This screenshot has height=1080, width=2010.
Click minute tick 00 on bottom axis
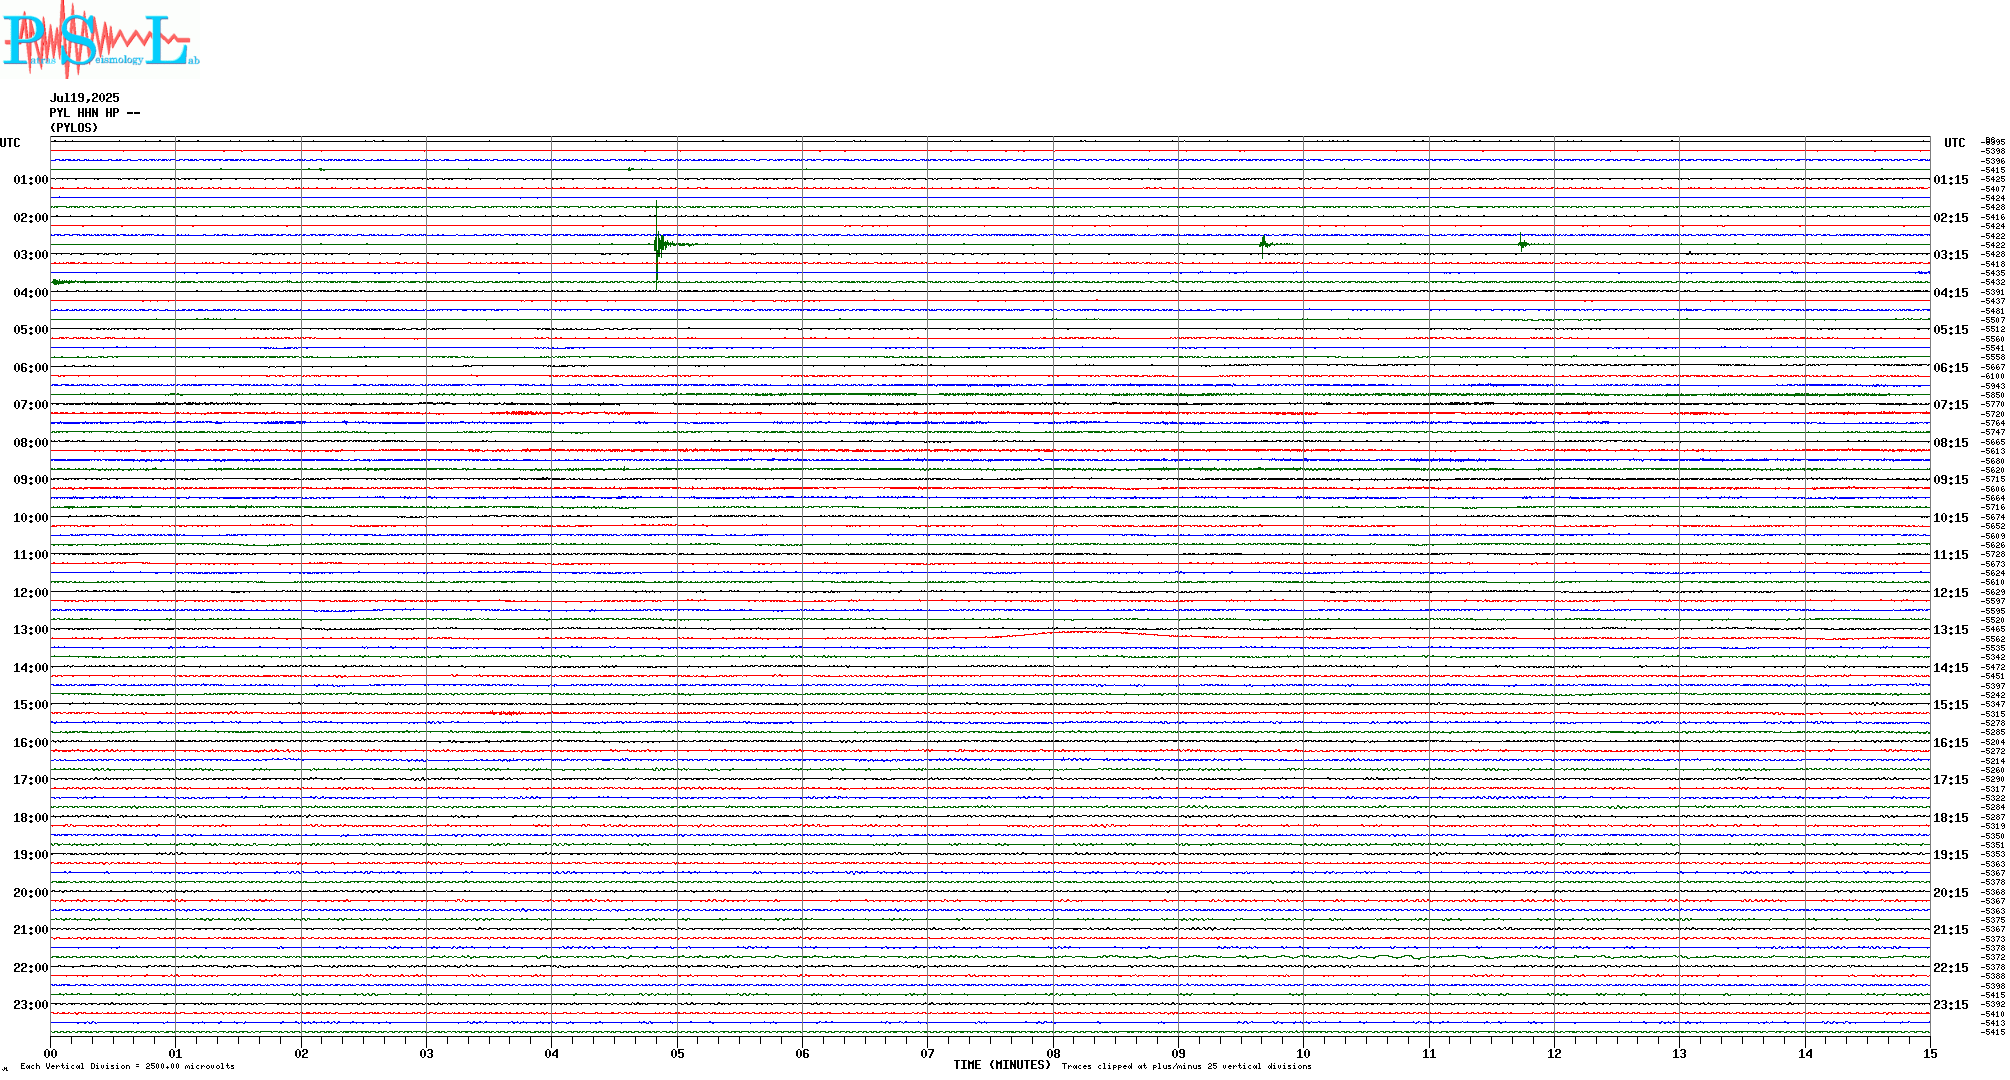(x=50, y=1053)
